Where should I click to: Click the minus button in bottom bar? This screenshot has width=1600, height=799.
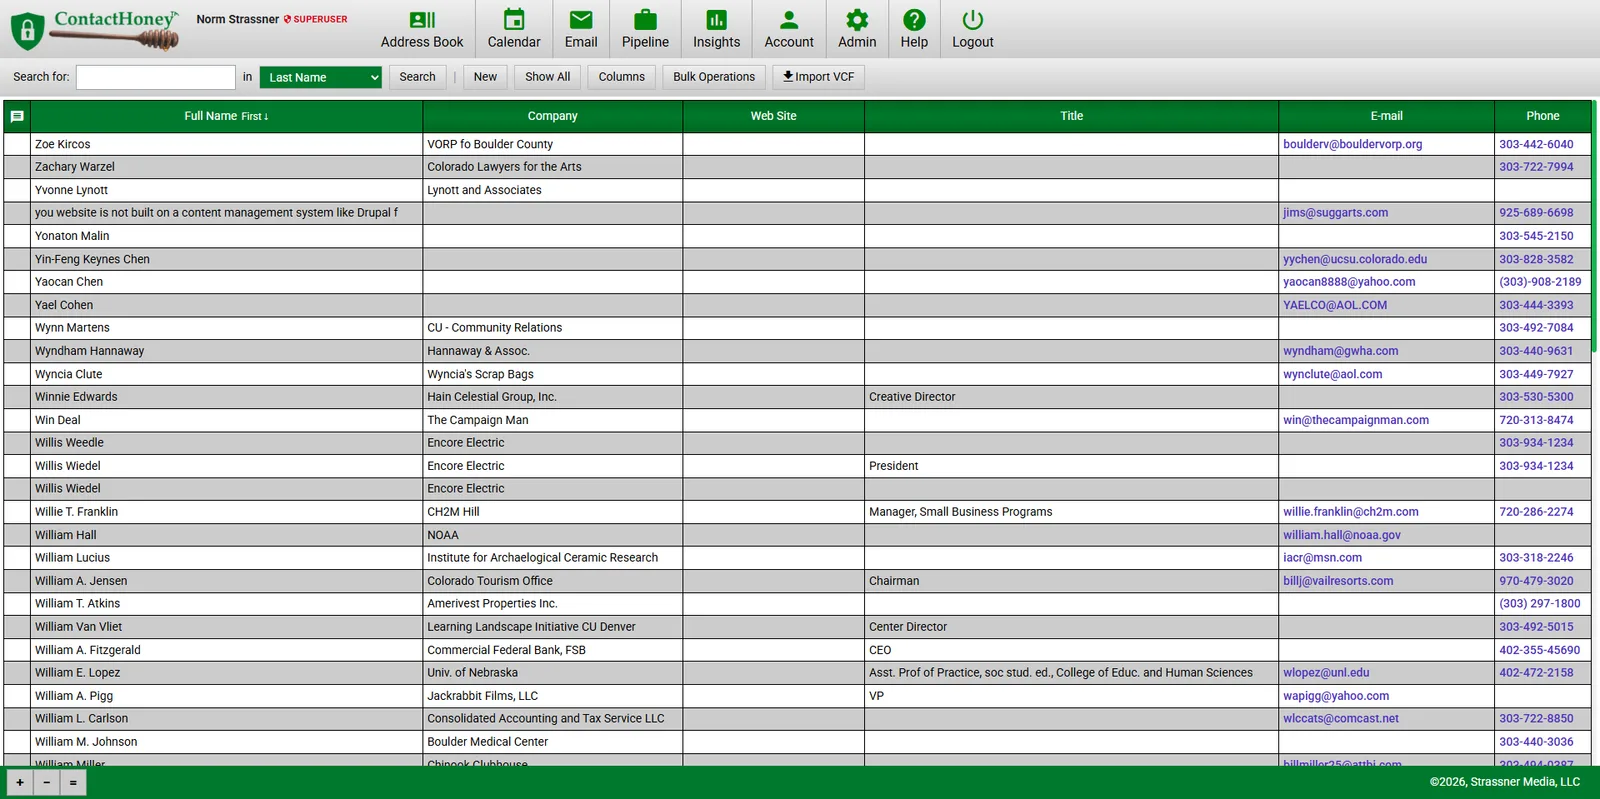tap(46, 783)
